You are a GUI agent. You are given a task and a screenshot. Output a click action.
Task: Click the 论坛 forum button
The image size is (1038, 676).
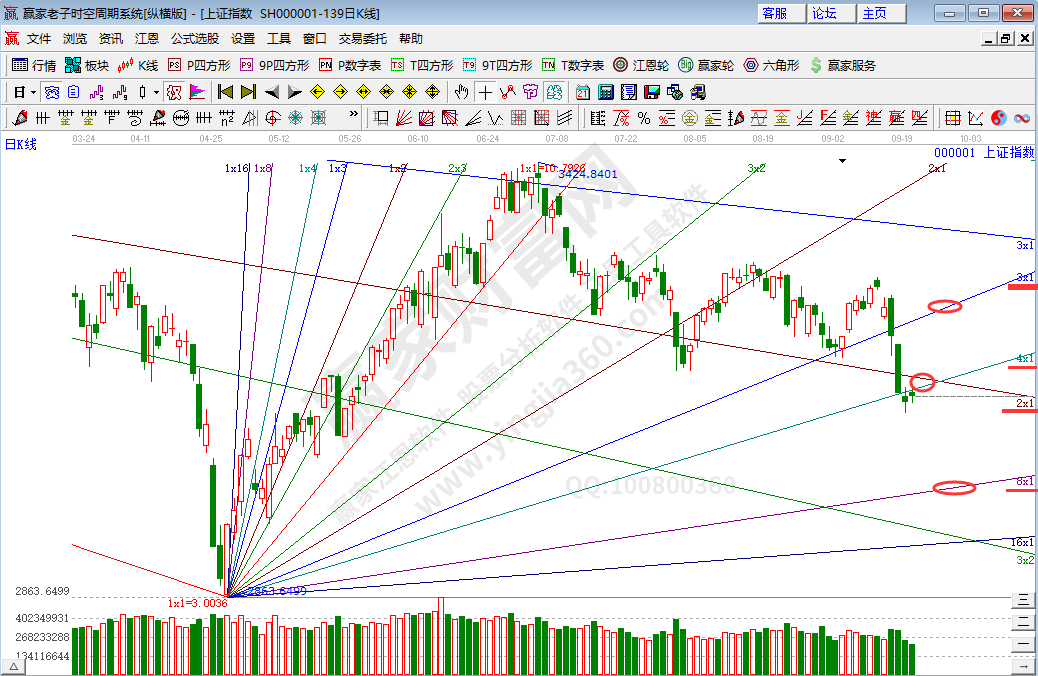click(x=827, y=13)
